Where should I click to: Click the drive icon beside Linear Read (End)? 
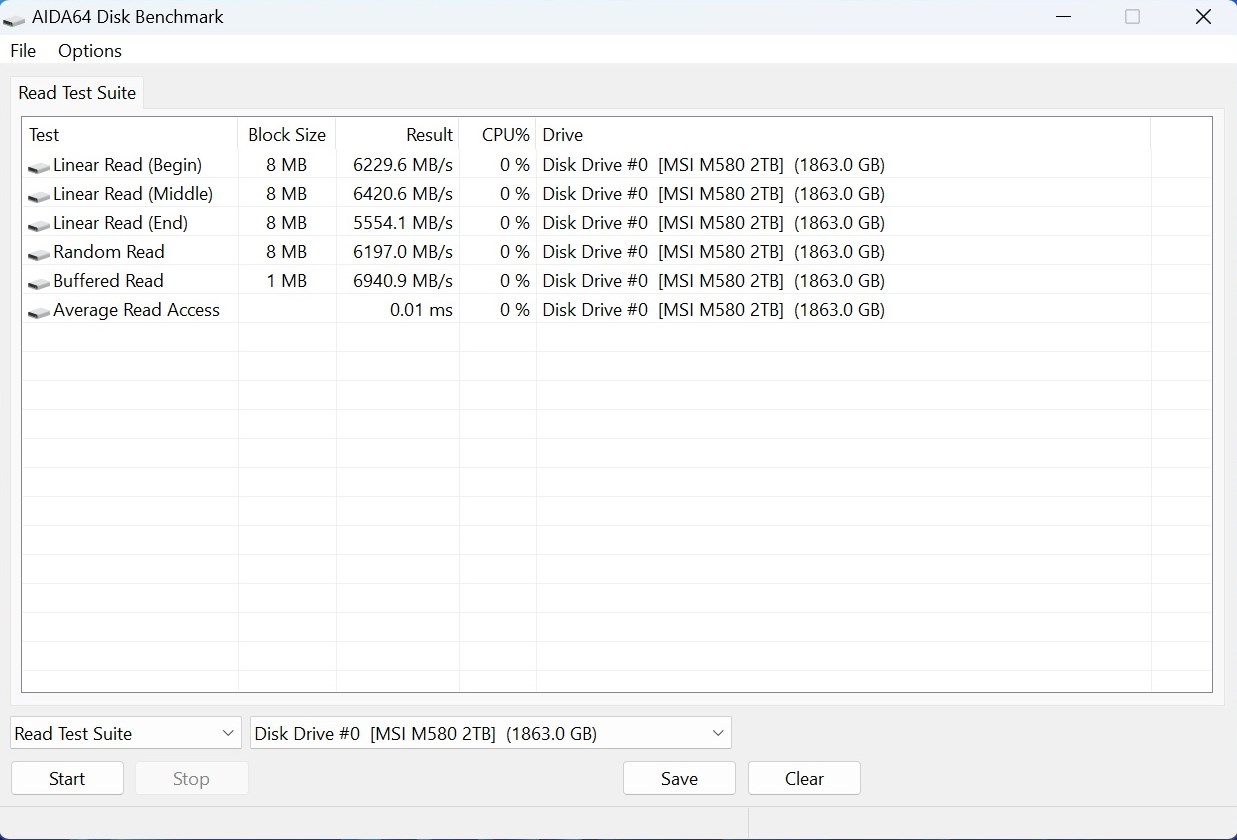pyautogui.click(x=39, y=225)
